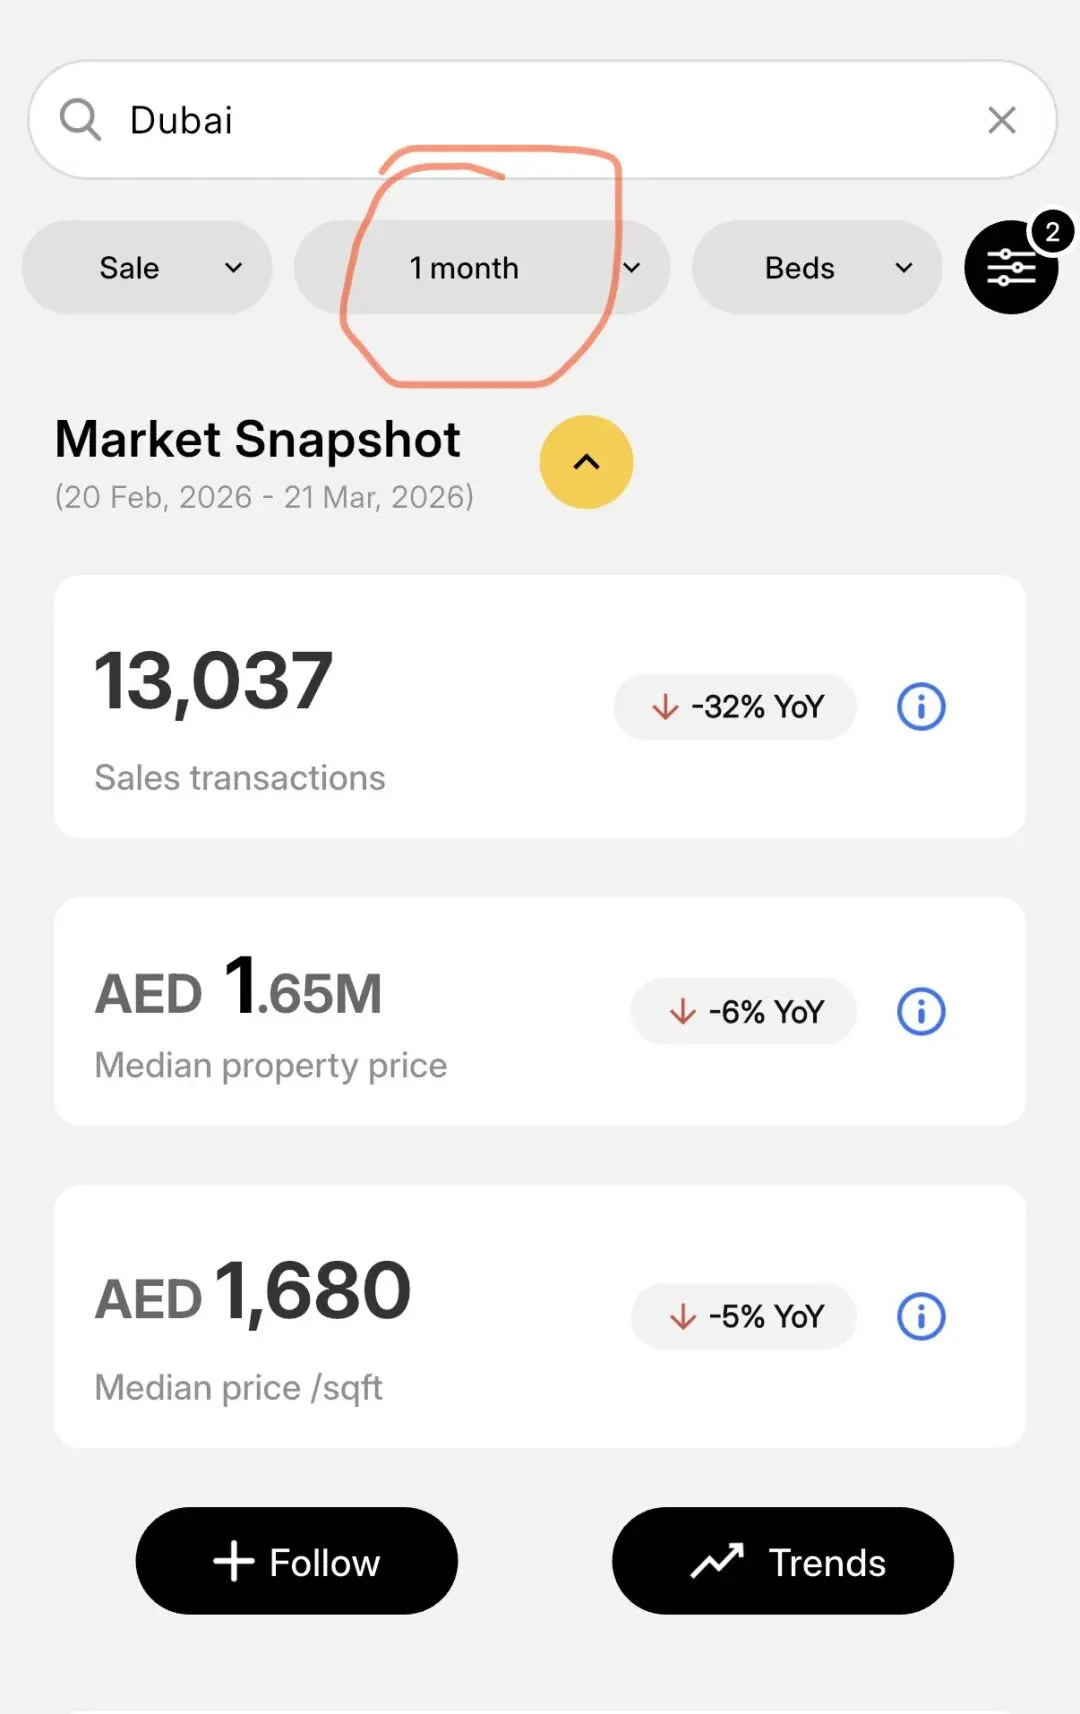The width and height of the screenshot is (1080, 1714).
Task: Tap the -5% YoY badge
Action: [743, 1316]
